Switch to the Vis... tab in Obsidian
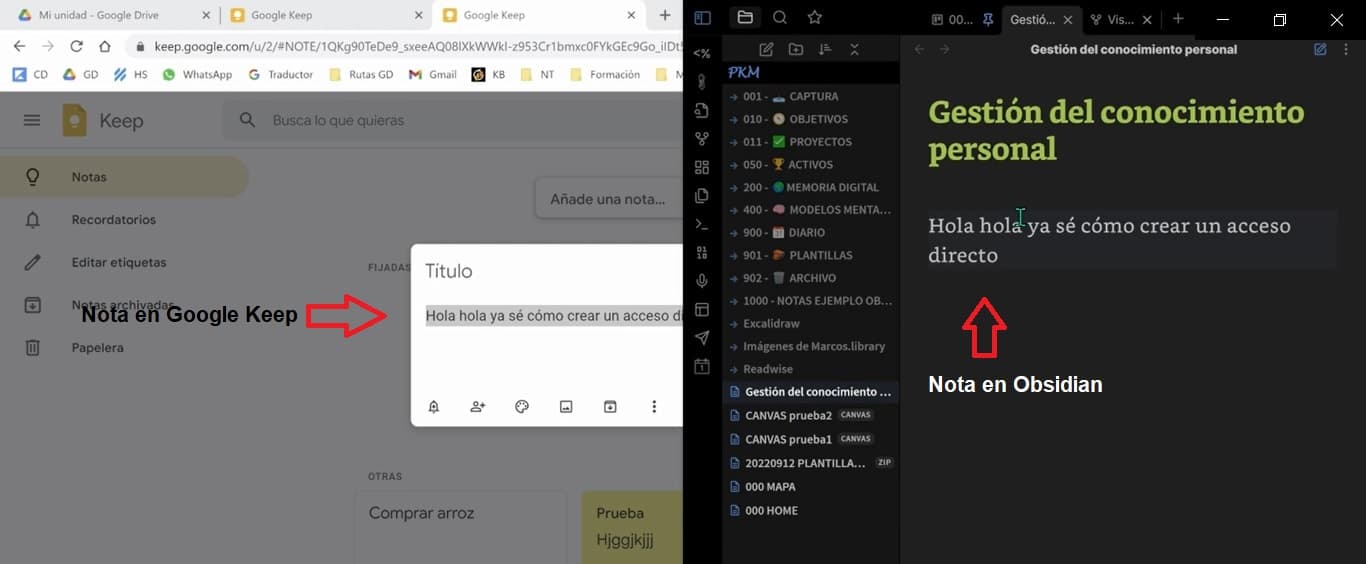Image resolution: width=1366 pixels, height=564 pixels. pos(1121,19)
